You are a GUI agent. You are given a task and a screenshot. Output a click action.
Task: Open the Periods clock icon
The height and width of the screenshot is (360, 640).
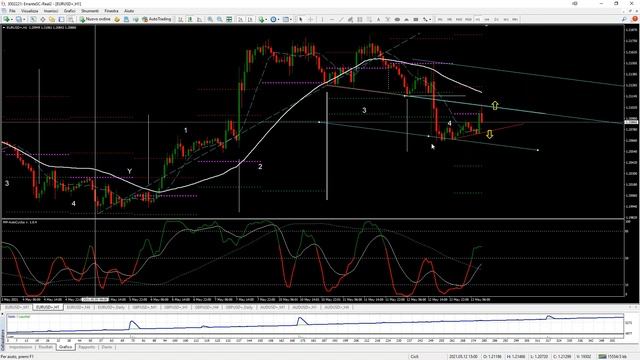pos(273,19)
